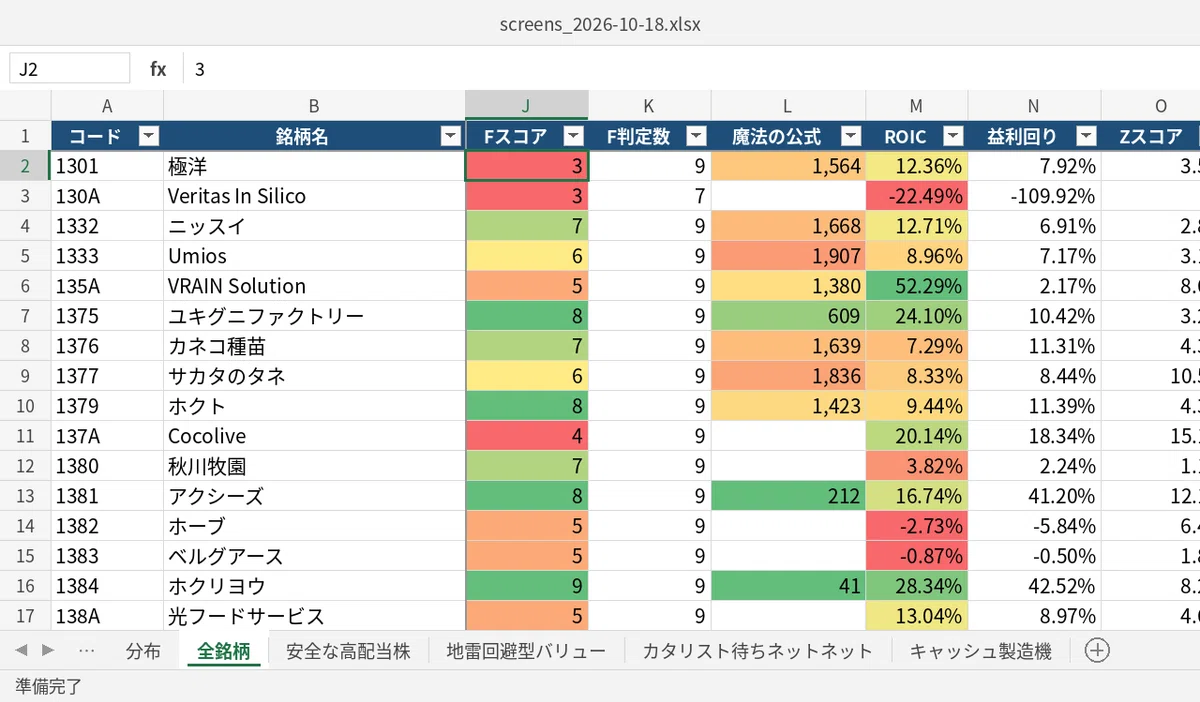Switch to the 分布 sheet tab

click(x=143, y=651)
